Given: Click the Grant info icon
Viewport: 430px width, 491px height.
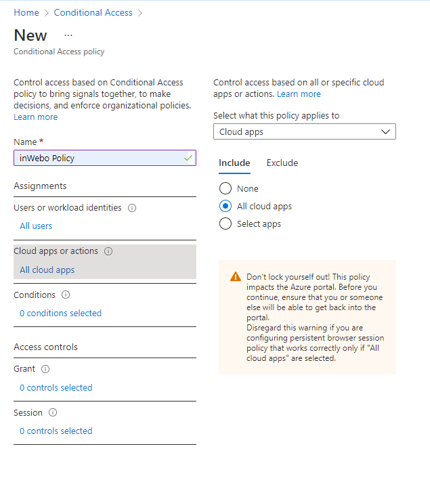Looking at the screenshot, I should coord(45,369).
